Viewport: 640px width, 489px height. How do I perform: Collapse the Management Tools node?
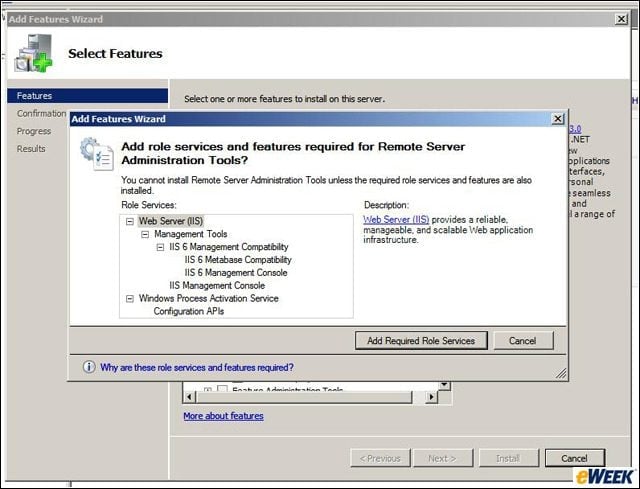tap(145, 234)
